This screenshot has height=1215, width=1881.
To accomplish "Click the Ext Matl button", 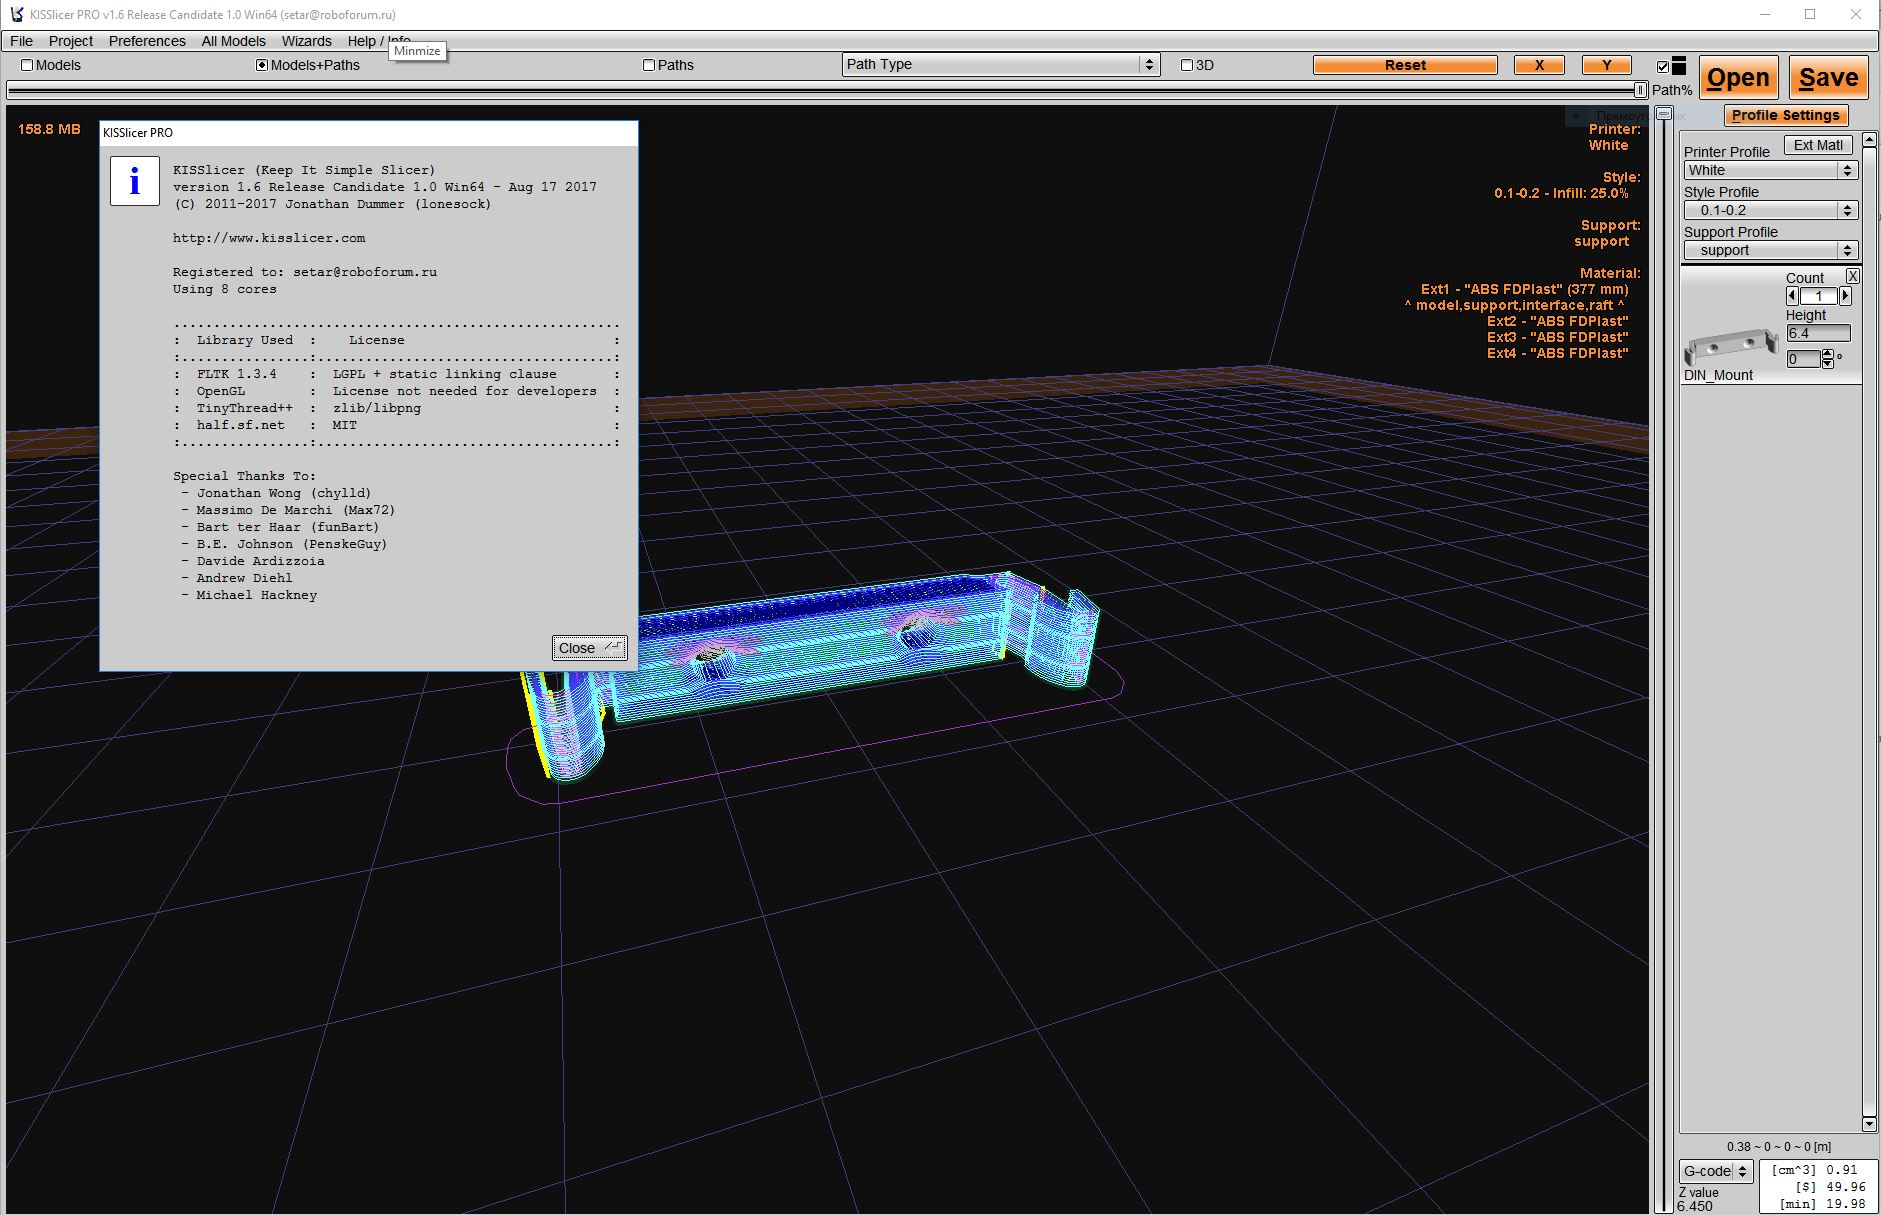I will (1818, 145).
